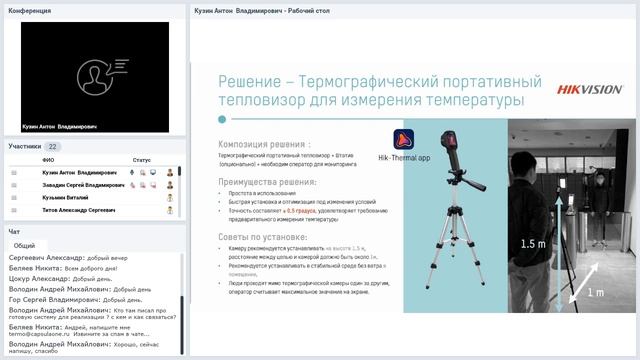The width and height of the screenshot is (640, 360).
Task: Click chat message 'Всем доброго дня!' by Беляев Никита
Action: click(x=63, y=269)
